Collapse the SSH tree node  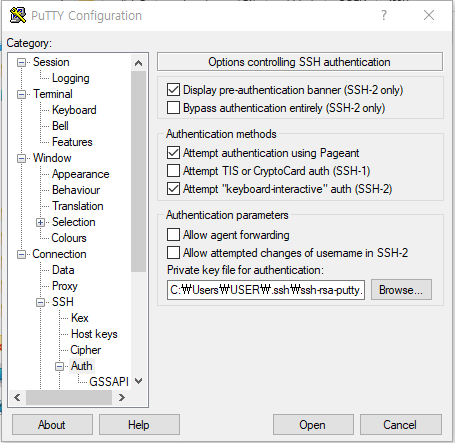tap(40, 302)
